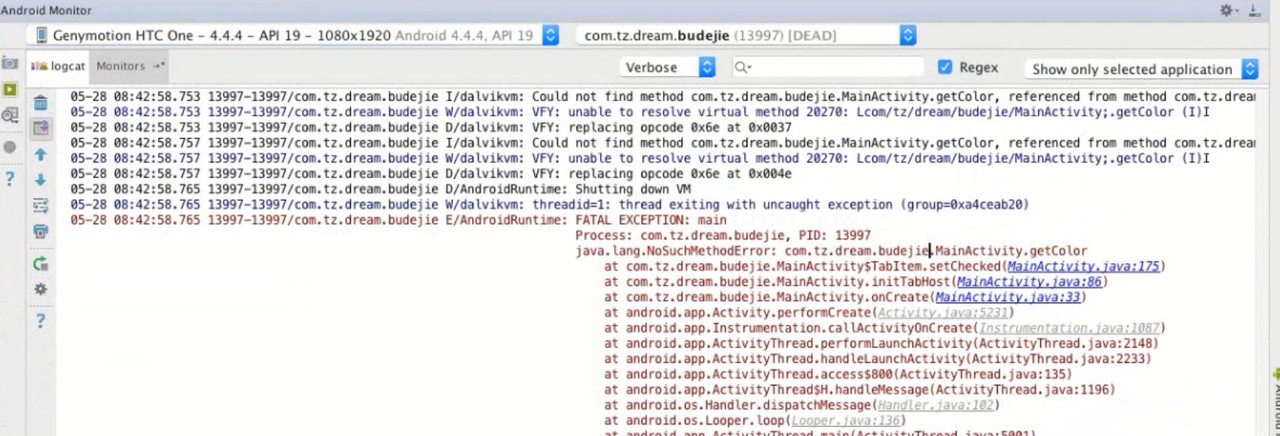The height and width of the screenshot is (436, 1280).
Task: Open Show only selected application filter dropdown
Action: coord(1141,69)
